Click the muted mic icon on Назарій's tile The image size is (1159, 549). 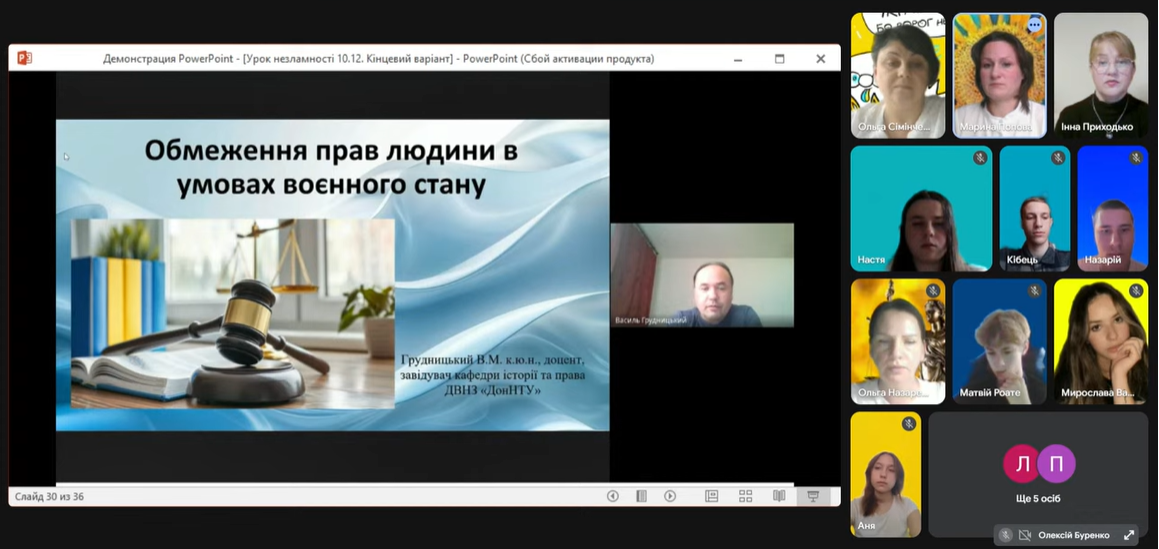[x=1136, y=158]
